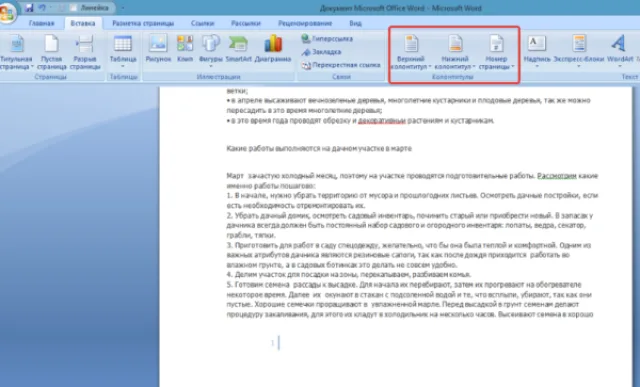Switch to the Главная tab

tap(42, 23)
